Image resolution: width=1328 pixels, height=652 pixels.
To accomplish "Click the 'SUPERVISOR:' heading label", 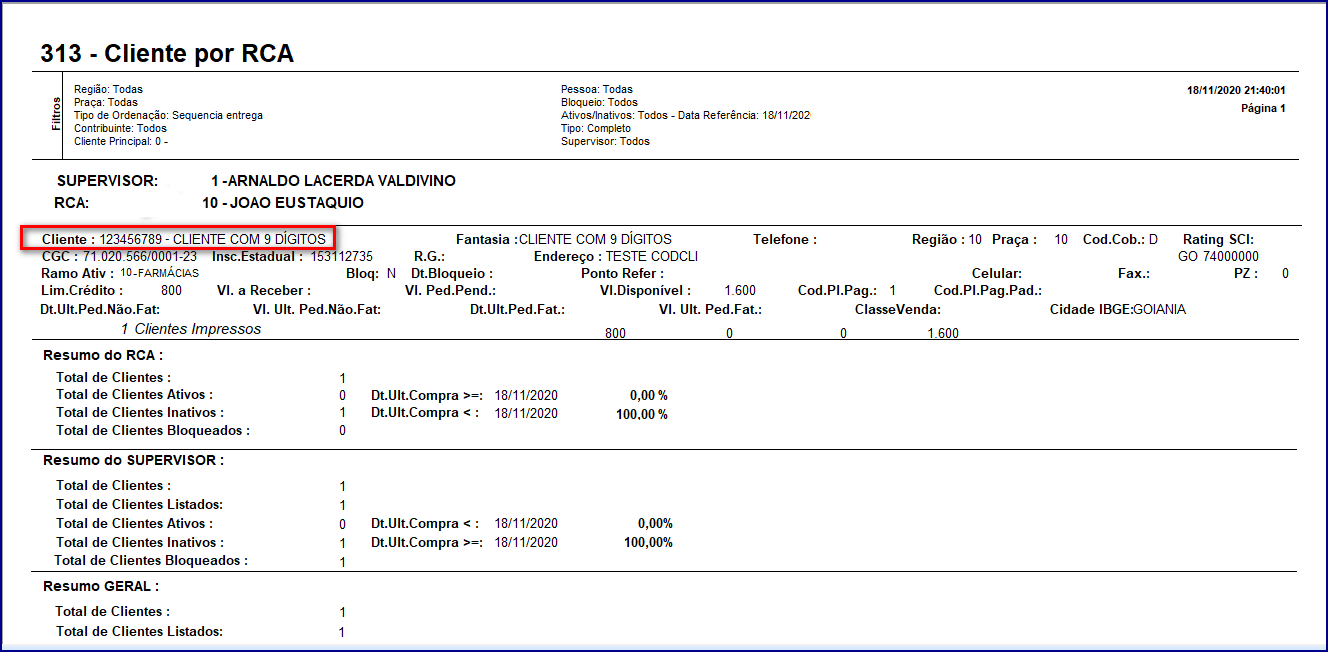I will click(108, 181).
